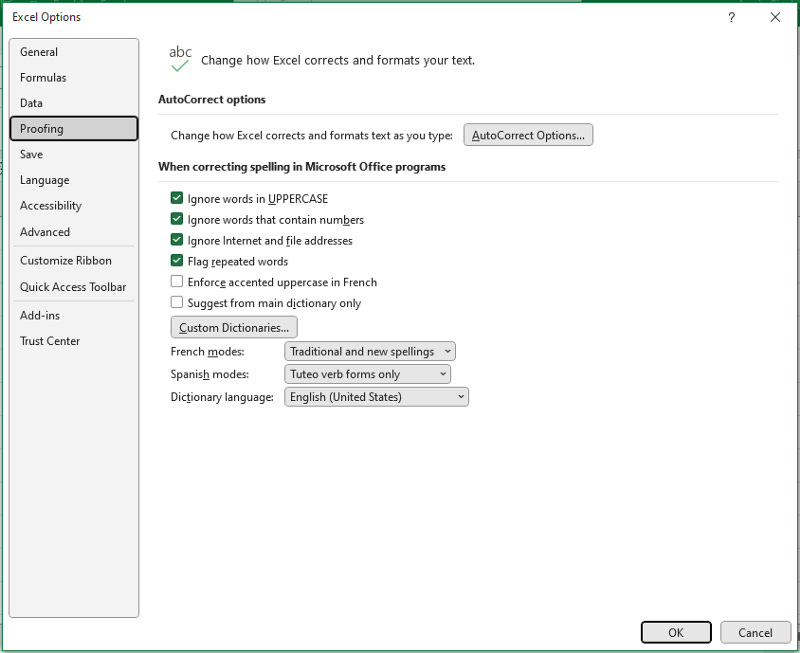
Task: Go to the Add-ins category
Action: click(x=73, y=315)
